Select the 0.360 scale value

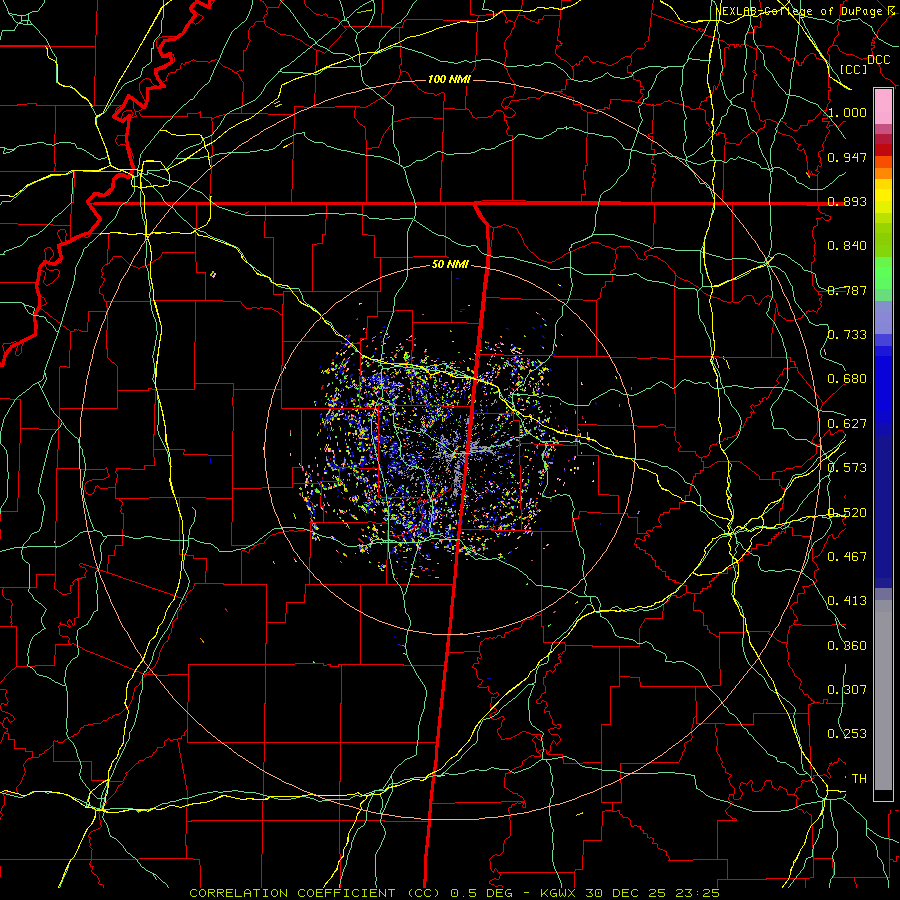pyautogui.click(x=847, y=646)
